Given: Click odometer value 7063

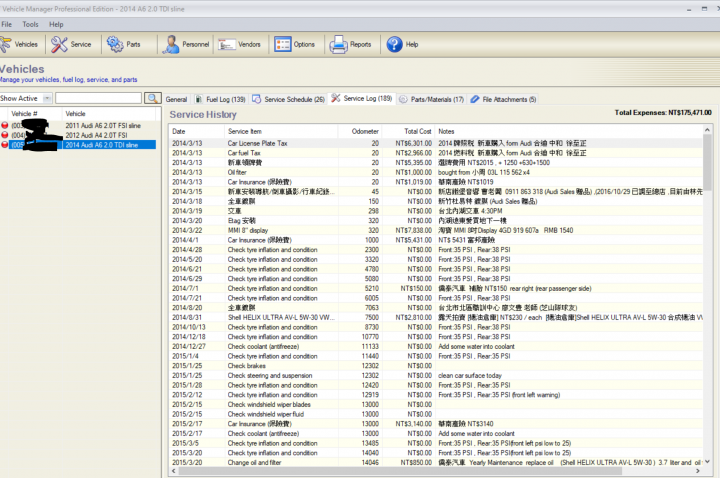Looking at the screenshot, I should (x=371, y=308).
